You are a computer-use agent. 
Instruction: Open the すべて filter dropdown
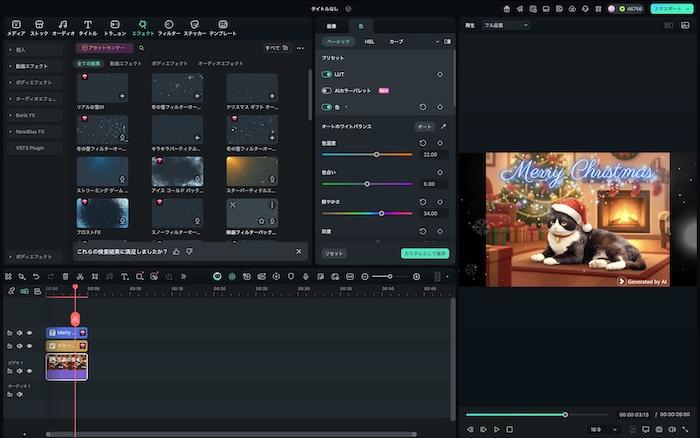pyautogui.click(x=276, y=48)
